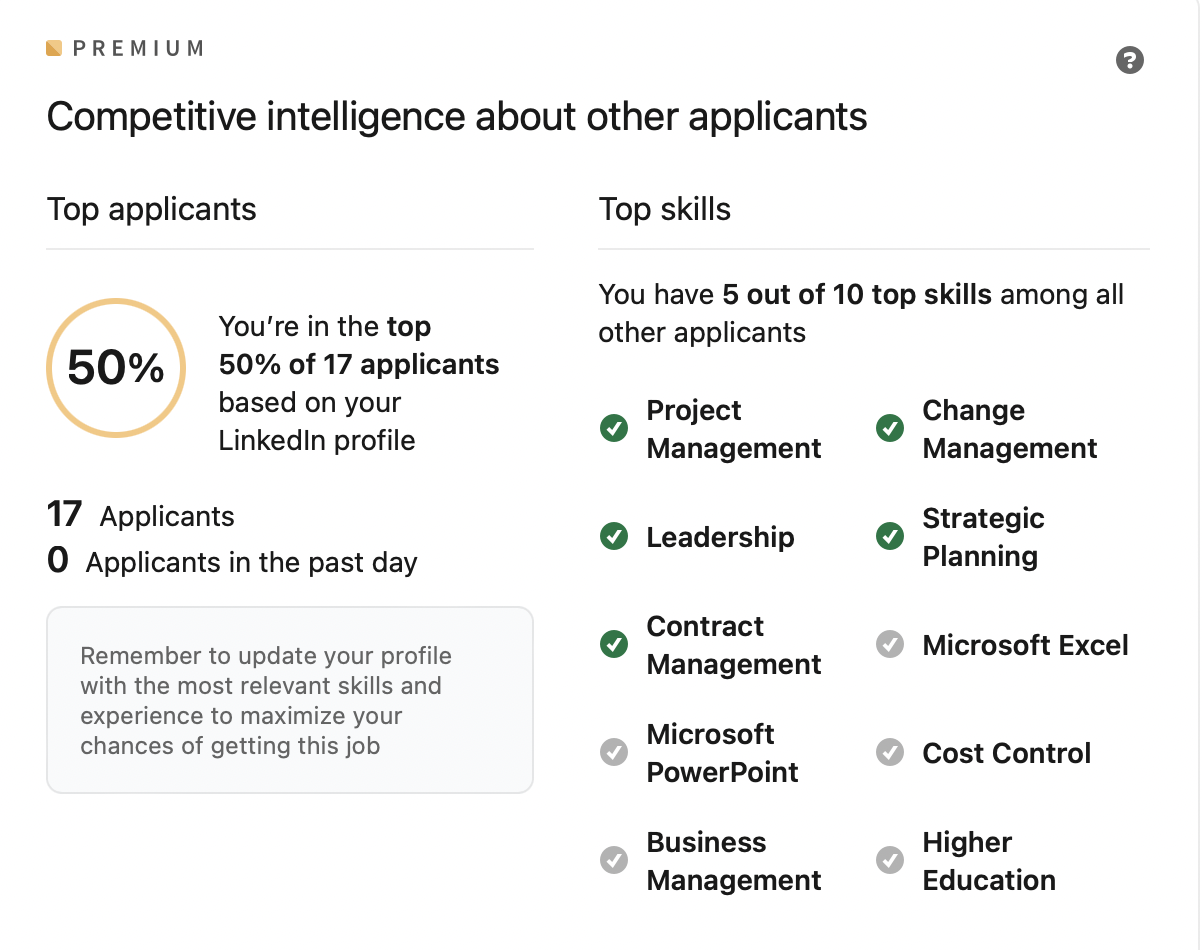Click the Top skills section heading

point(665,209)
